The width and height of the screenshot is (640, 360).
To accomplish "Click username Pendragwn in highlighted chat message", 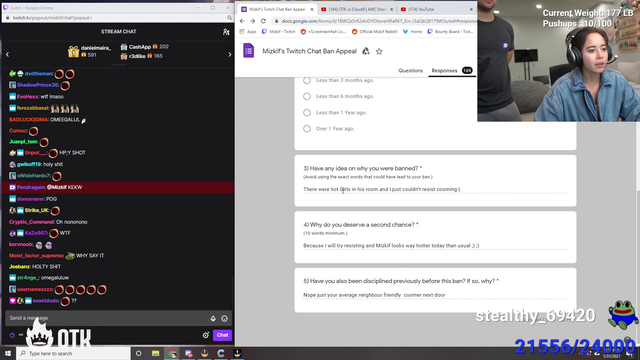I will pyautogui.click(x=31, y=187).
